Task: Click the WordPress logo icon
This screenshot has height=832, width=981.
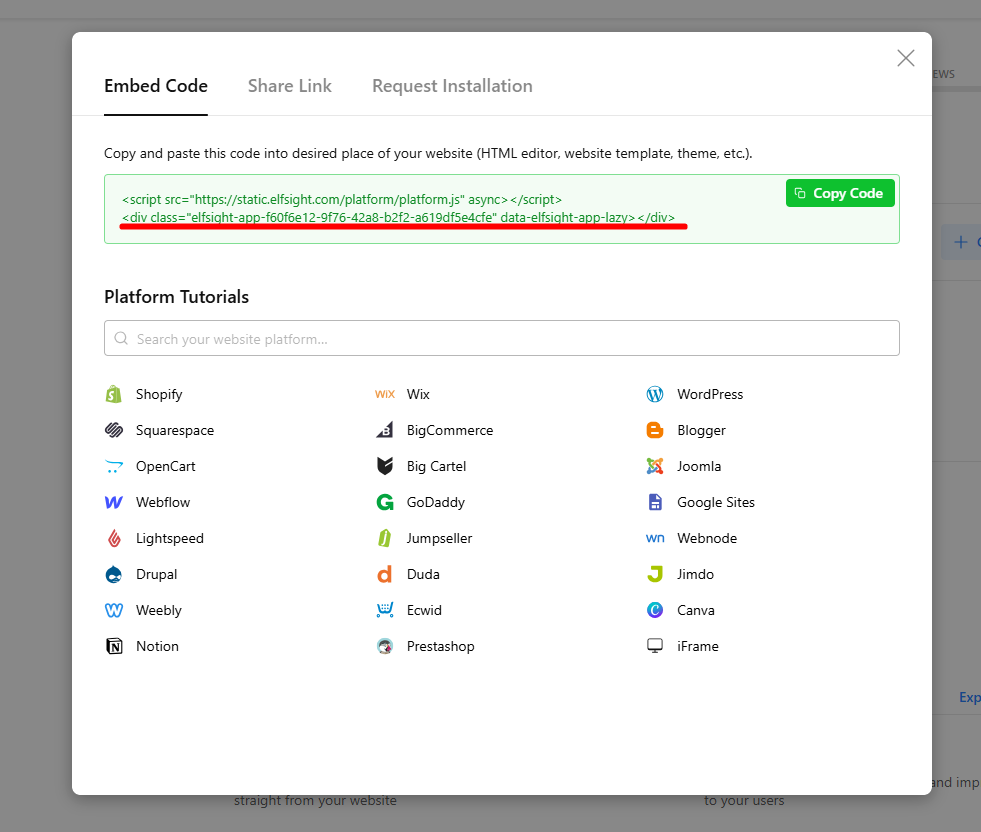Action: coord(655,394)
